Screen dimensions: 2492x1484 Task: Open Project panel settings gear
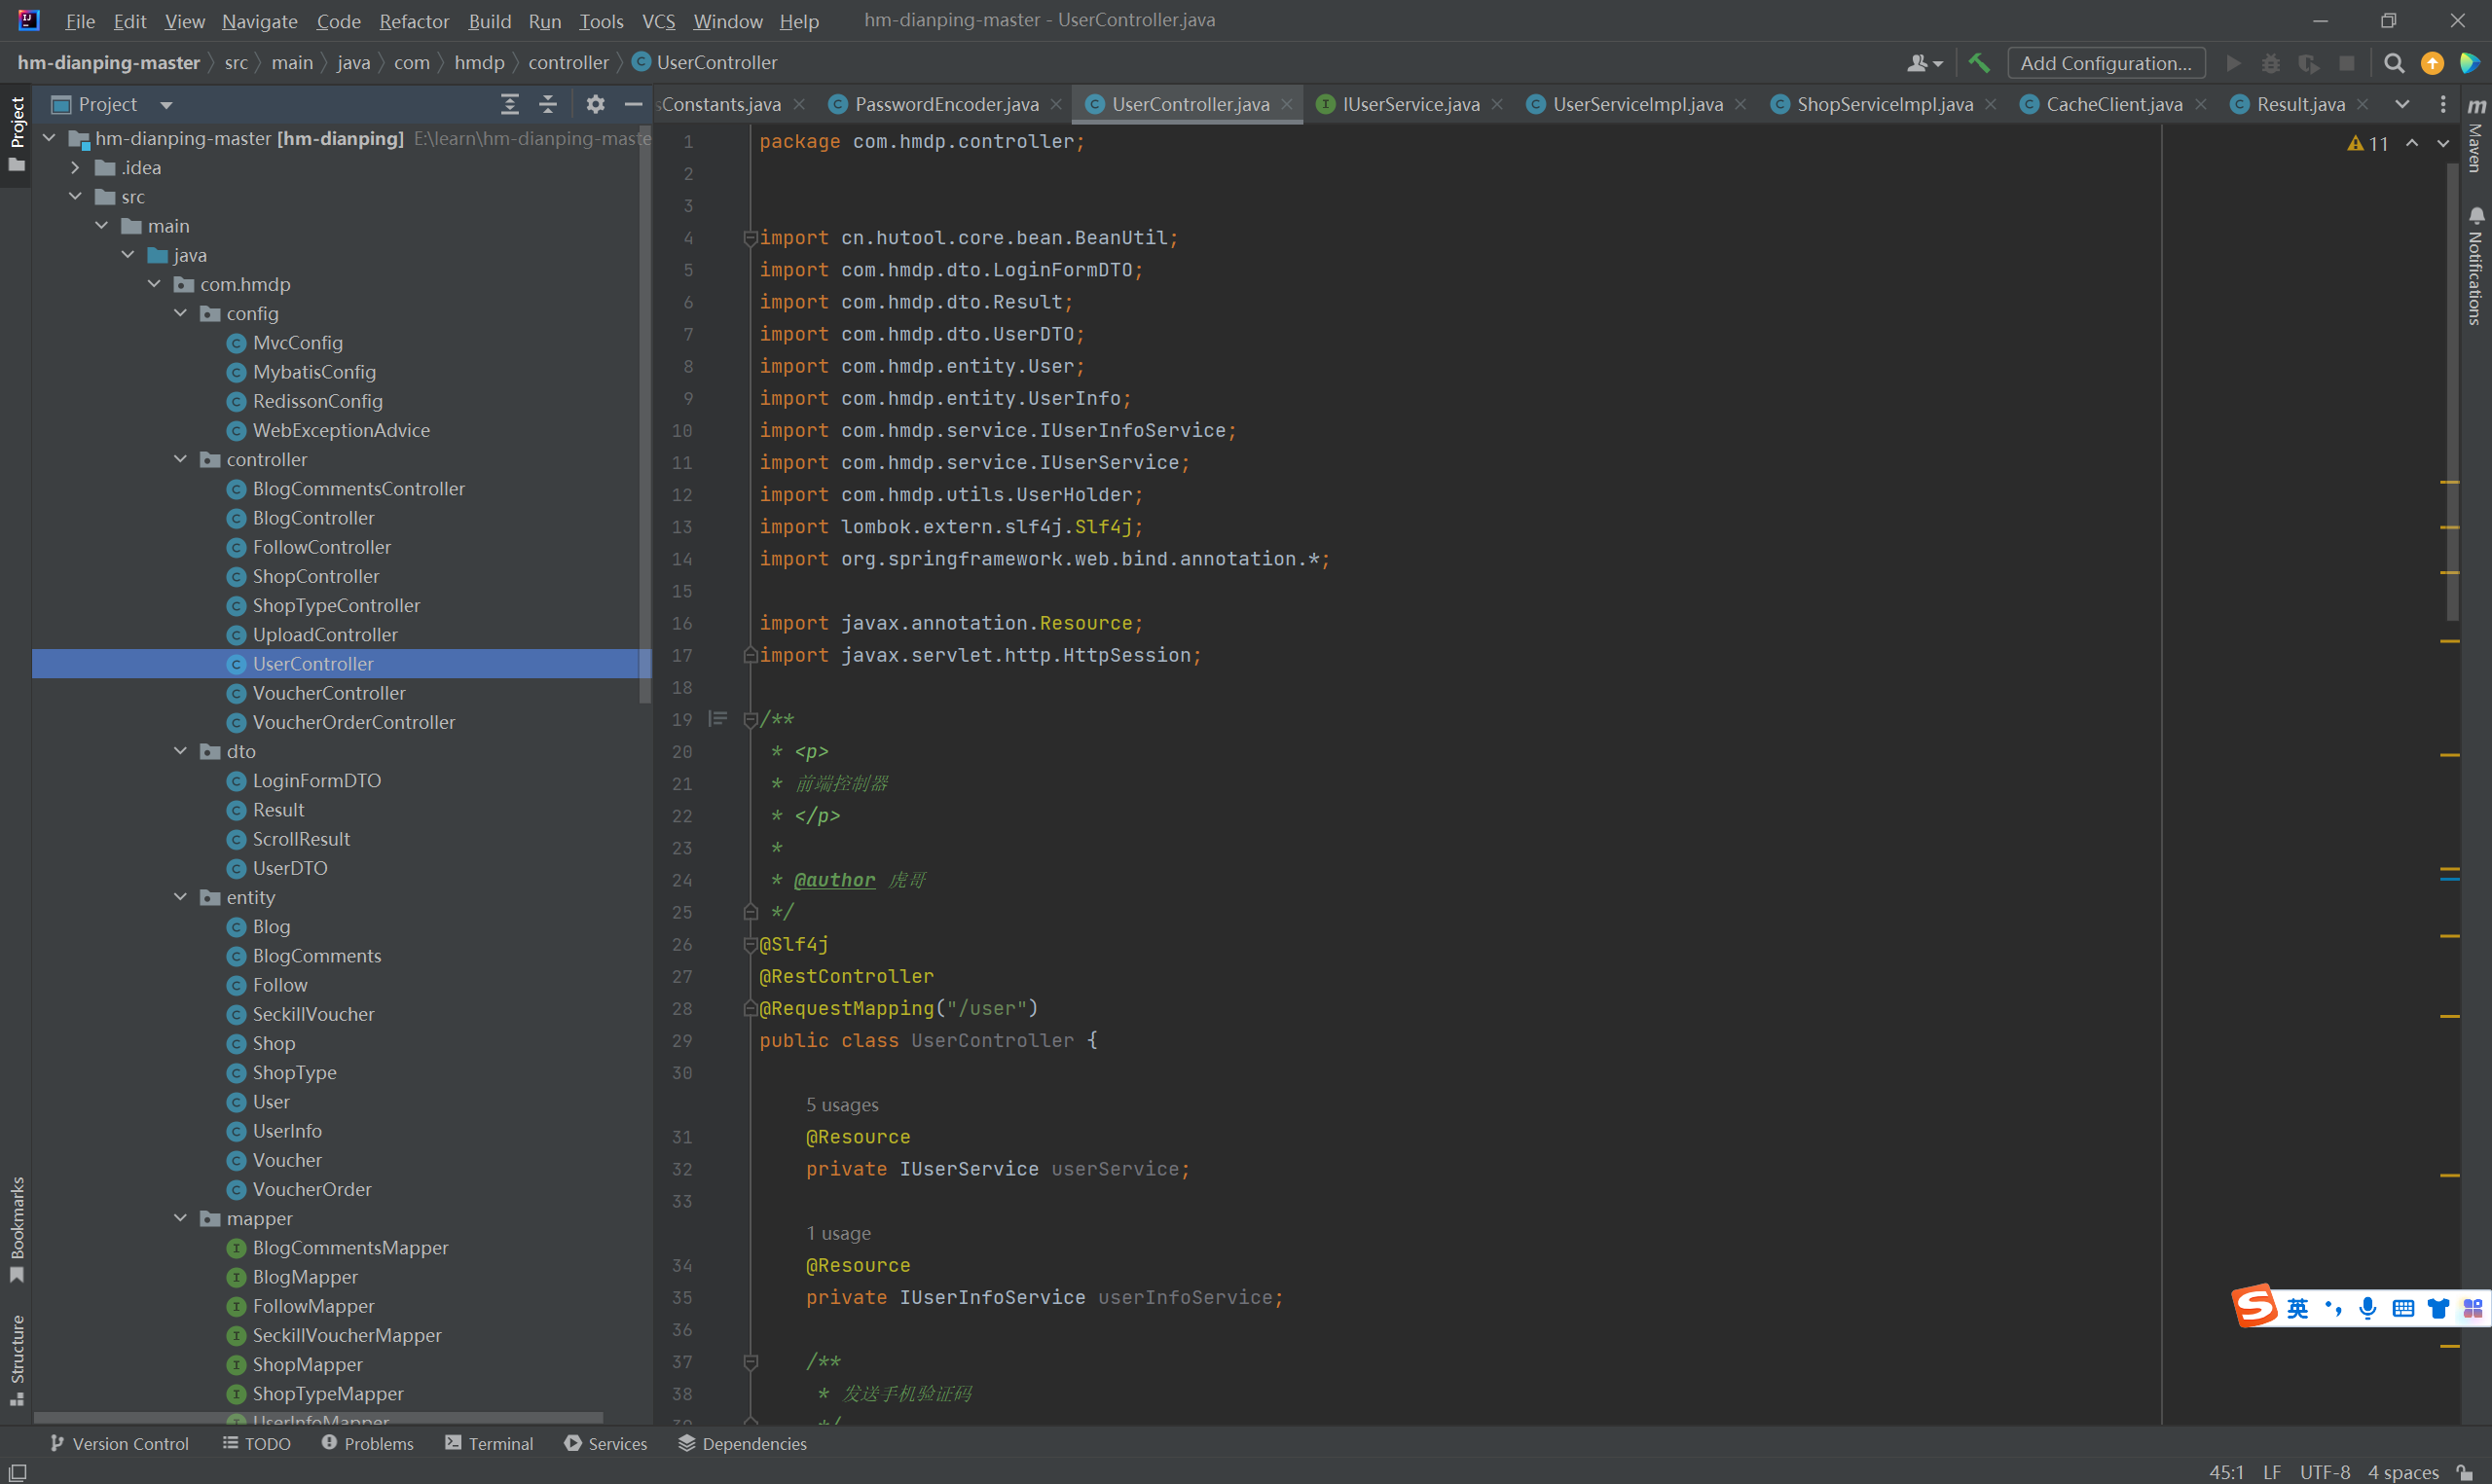point(595,104)
